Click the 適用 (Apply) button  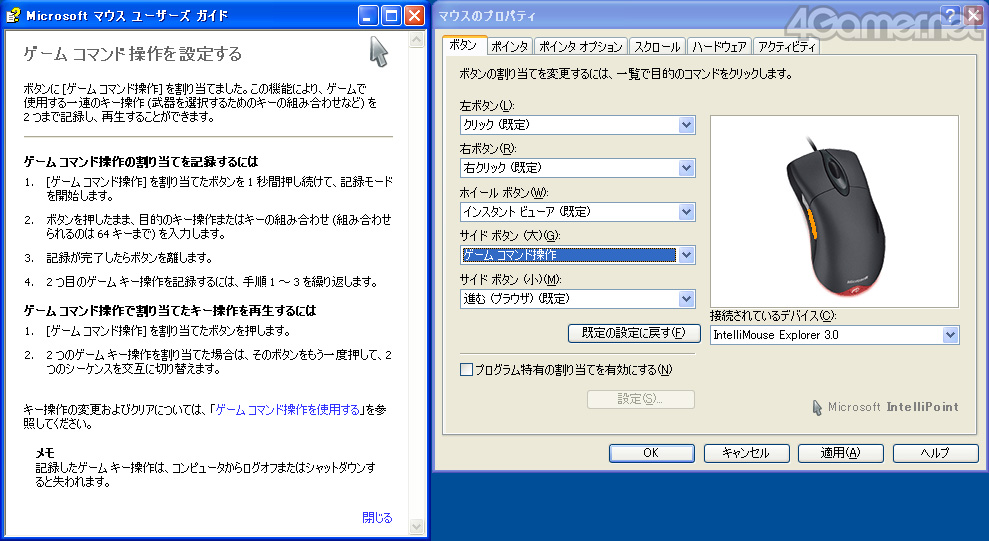841,453
